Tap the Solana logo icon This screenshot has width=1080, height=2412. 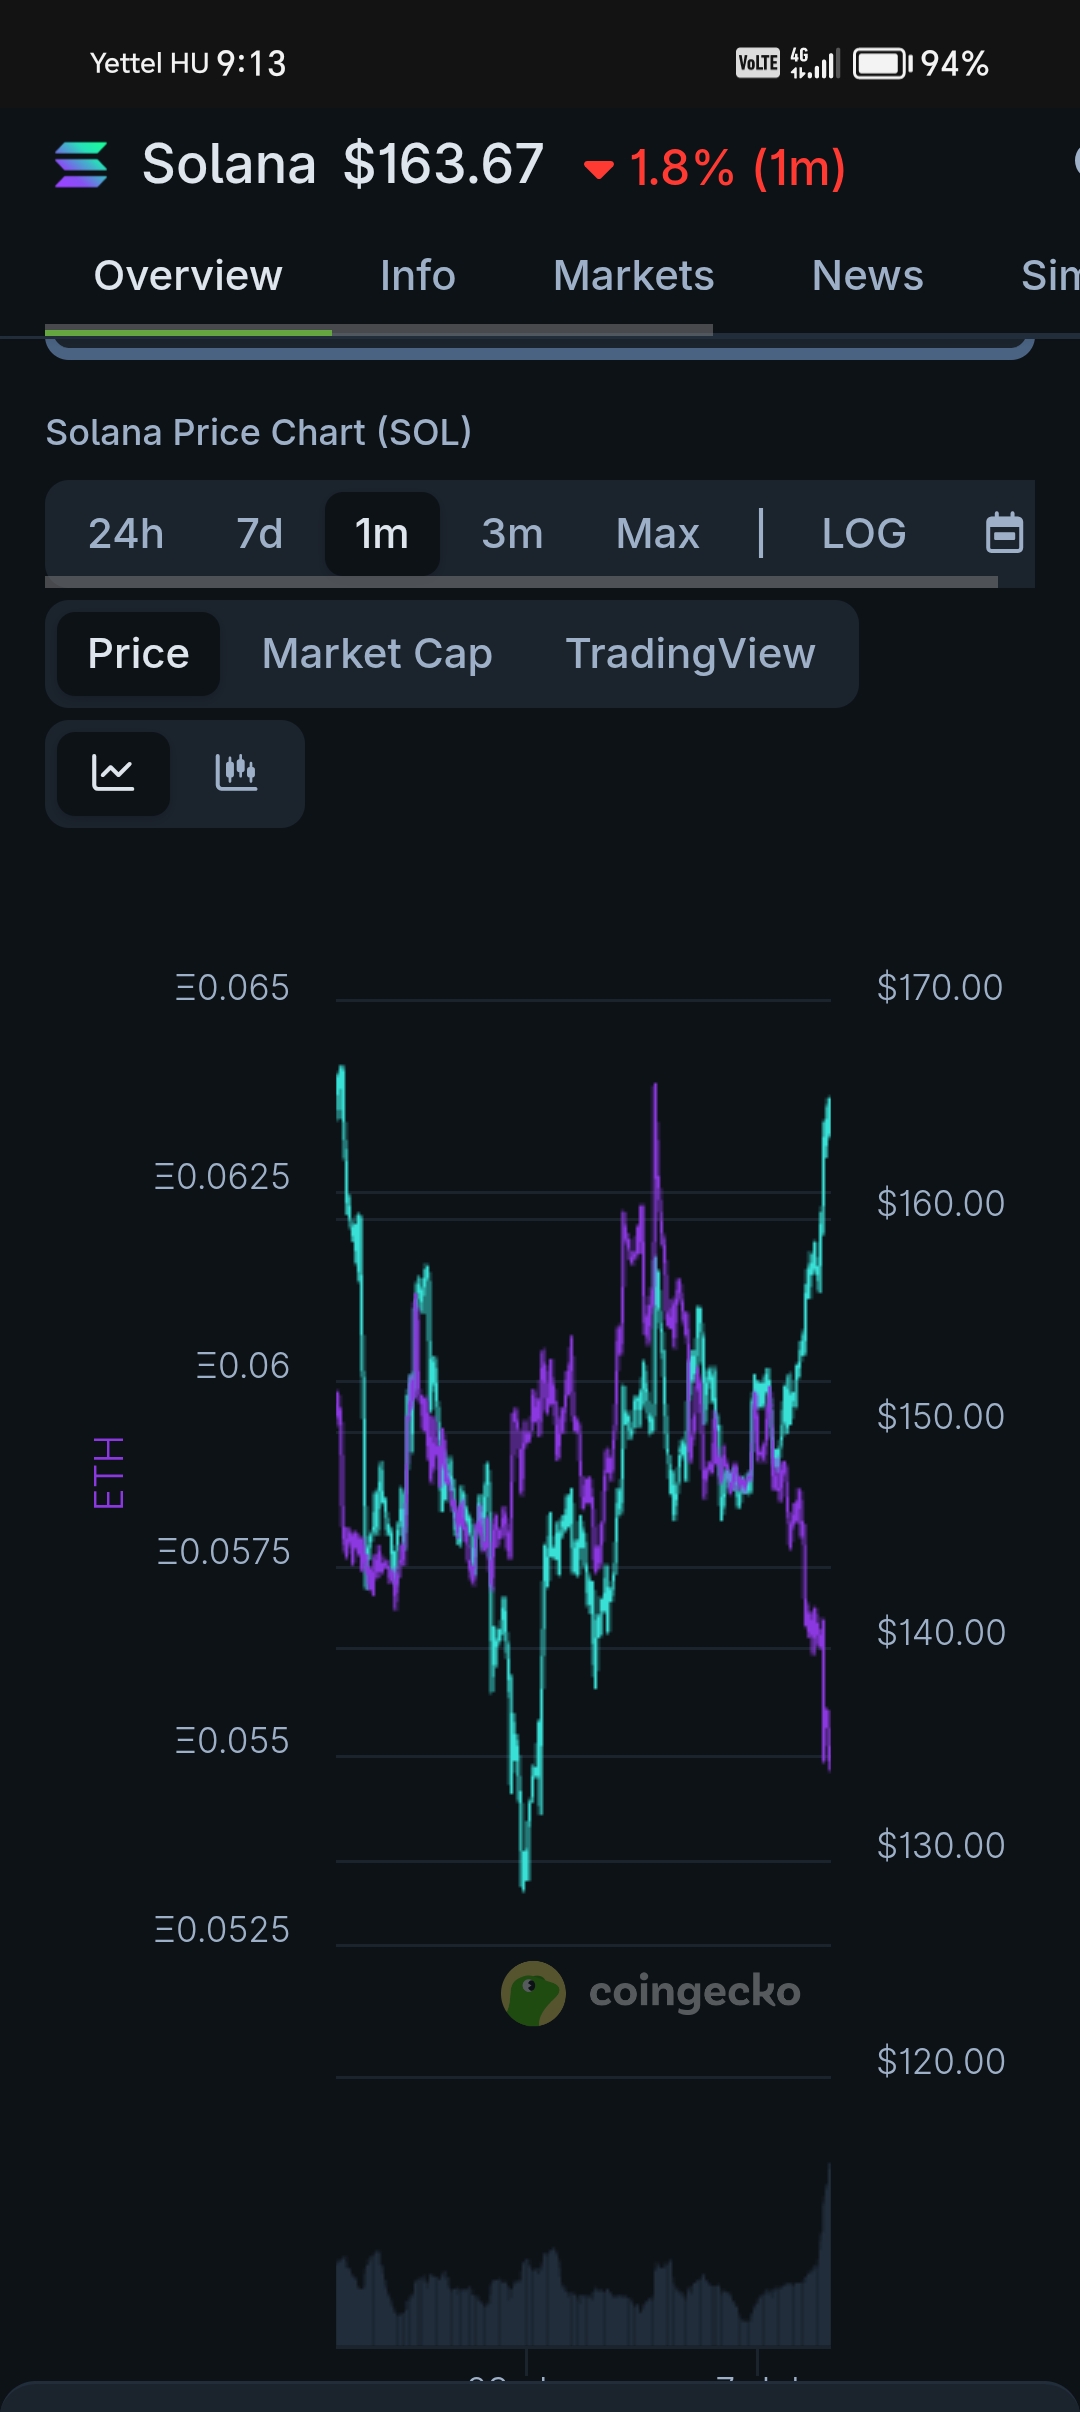(x=81, y=165)
